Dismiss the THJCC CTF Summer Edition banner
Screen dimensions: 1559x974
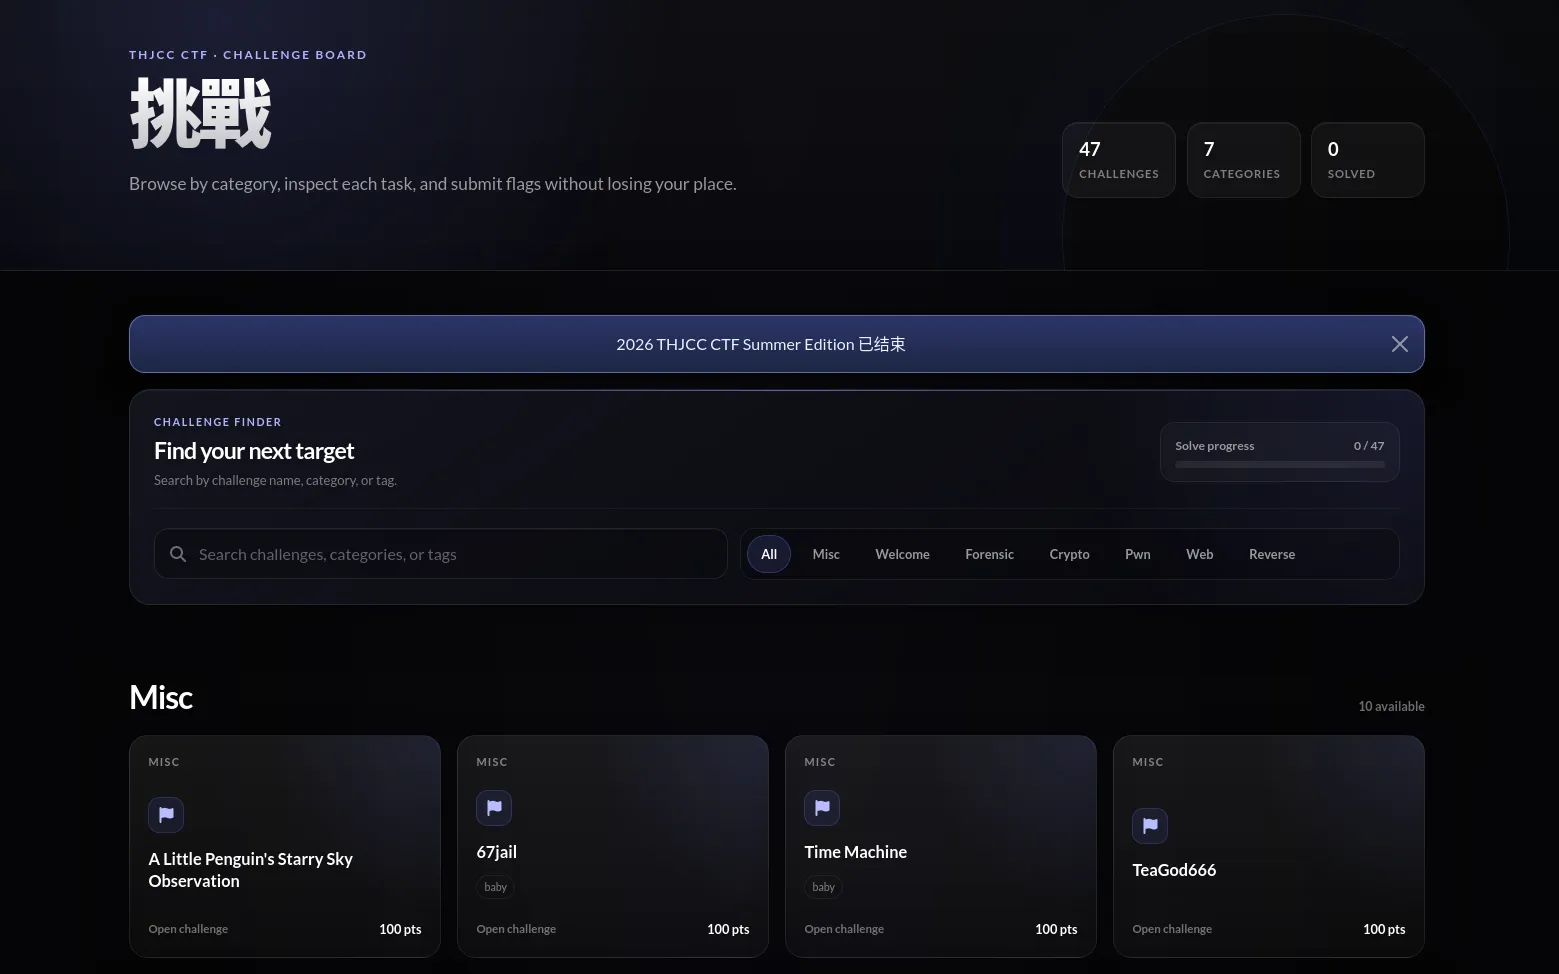[x=1400, y=344]
